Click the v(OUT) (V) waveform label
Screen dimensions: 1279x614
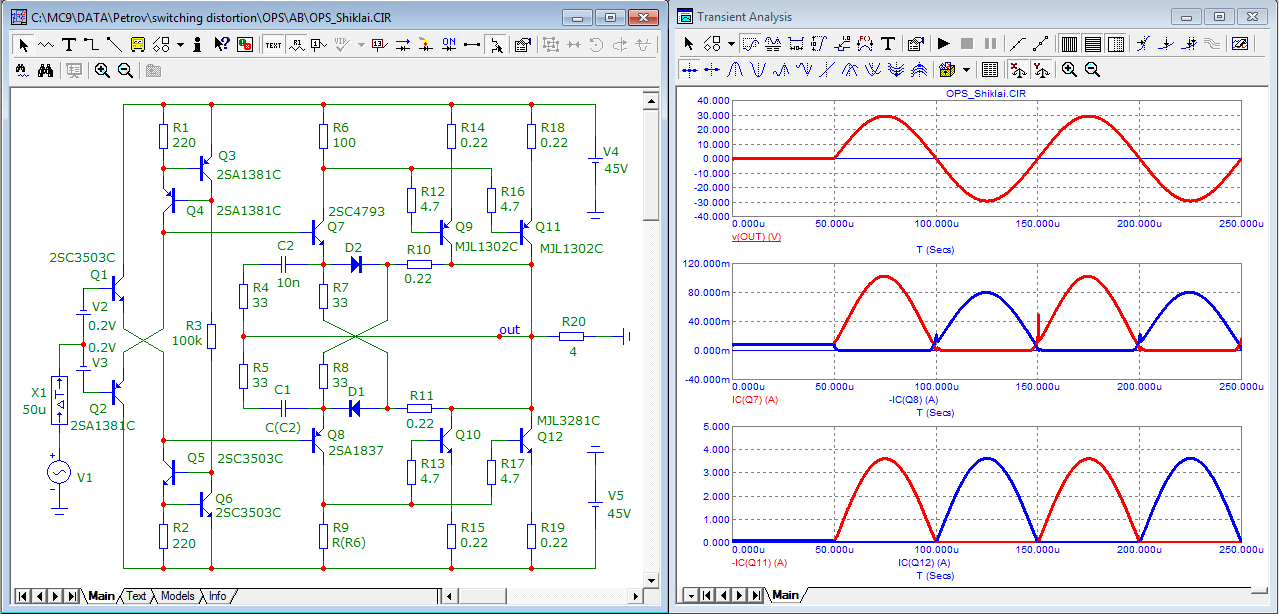tap(755, 236)
